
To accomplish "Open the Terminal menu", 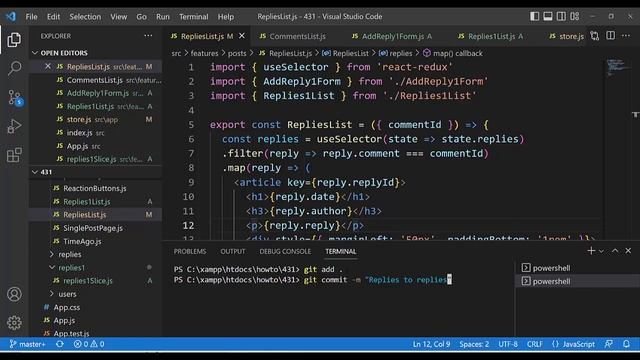I will [x=193, y=17].
